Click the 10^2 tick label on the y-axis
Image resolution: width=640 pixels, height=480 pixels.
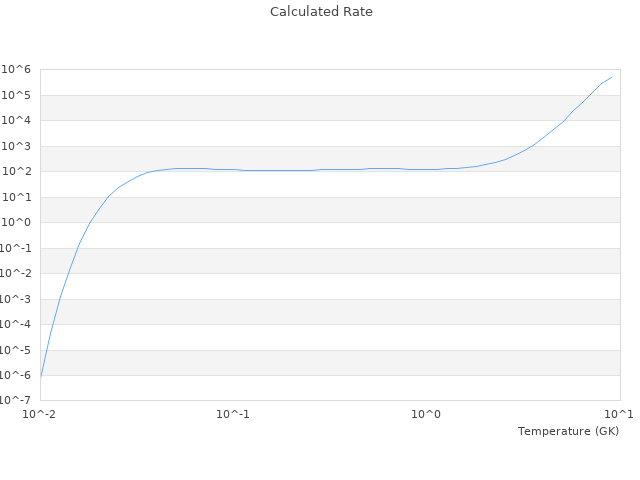17,172
